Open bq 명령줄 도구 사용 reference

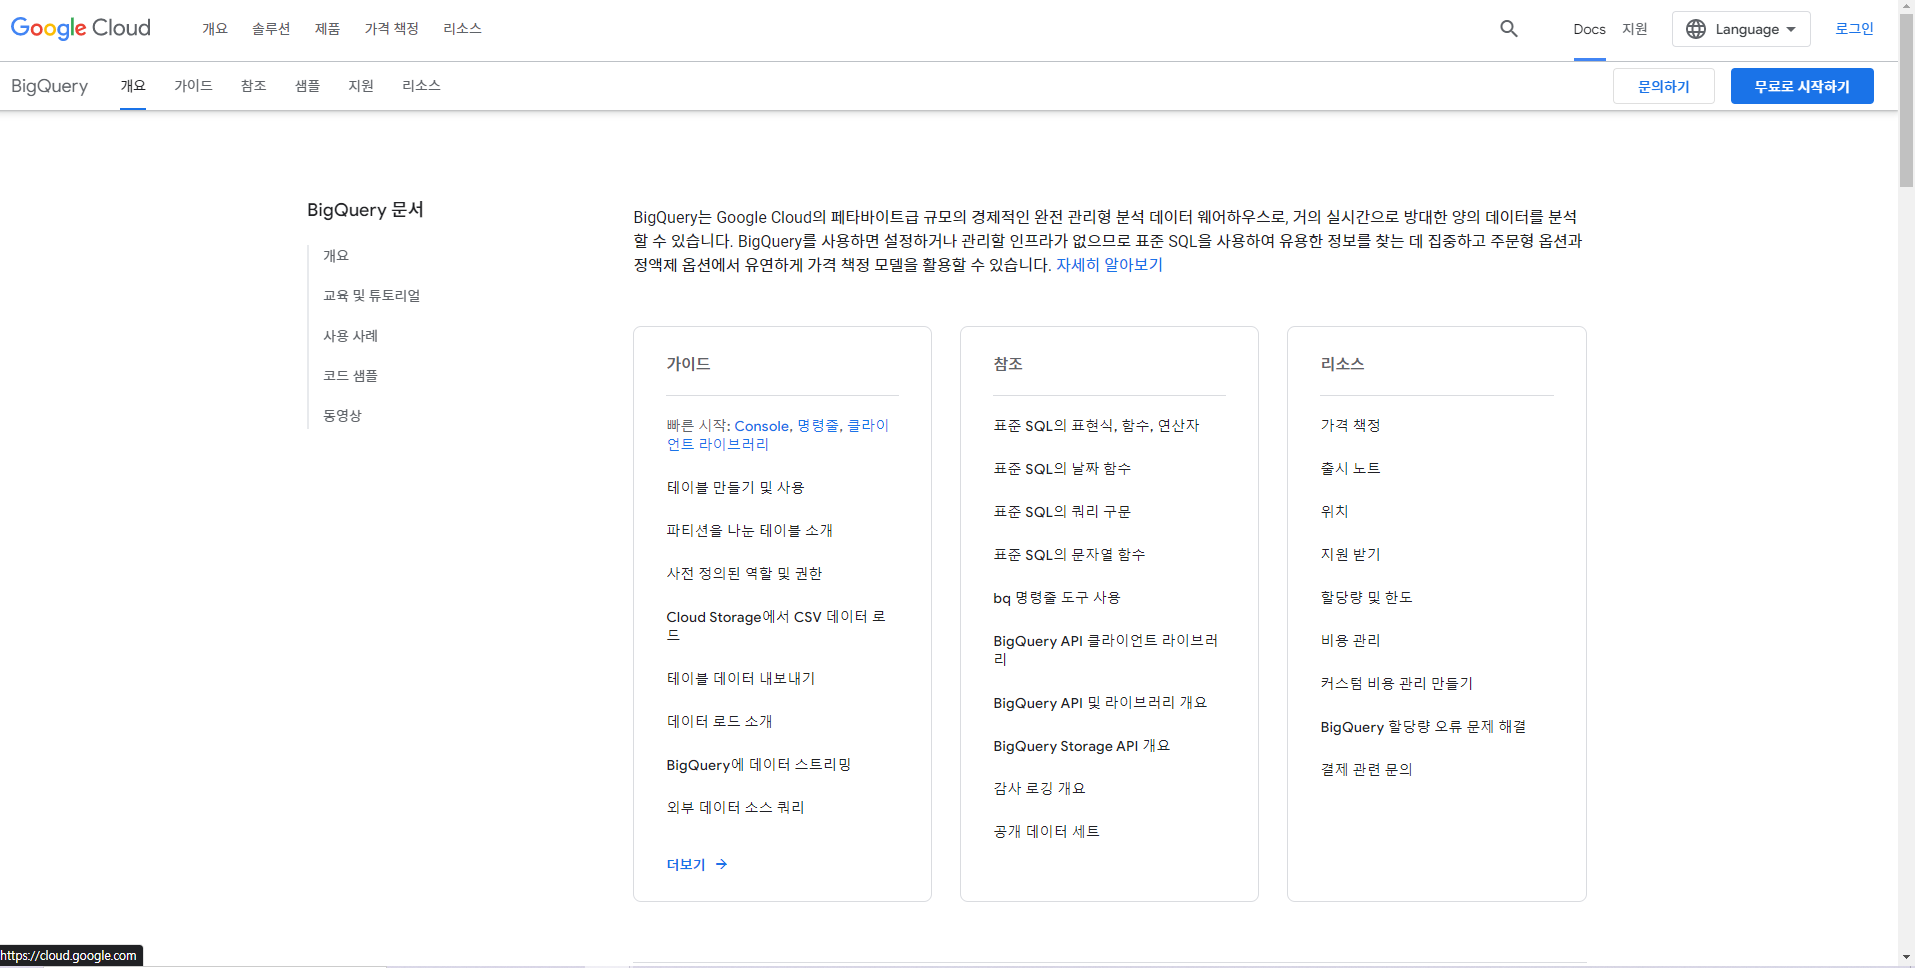[x=1056, y=598]
